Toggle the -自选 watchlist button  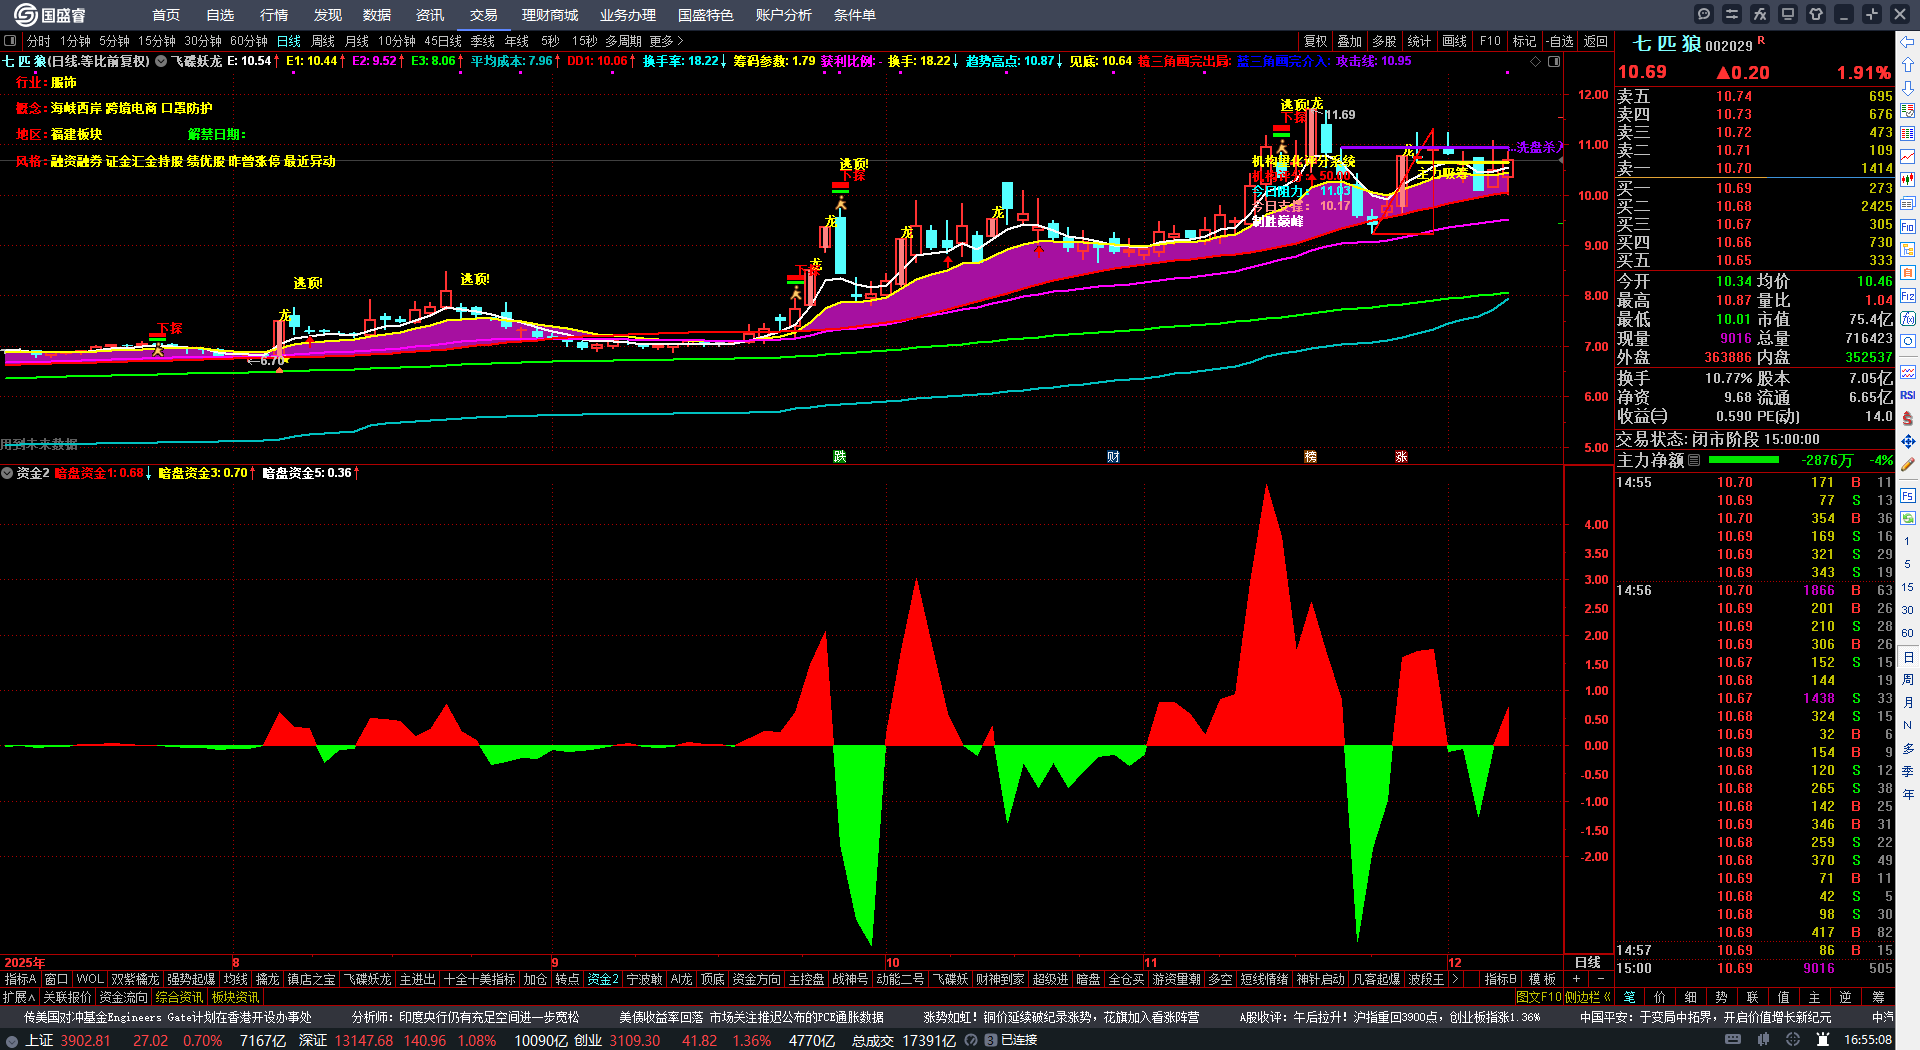1560,41
